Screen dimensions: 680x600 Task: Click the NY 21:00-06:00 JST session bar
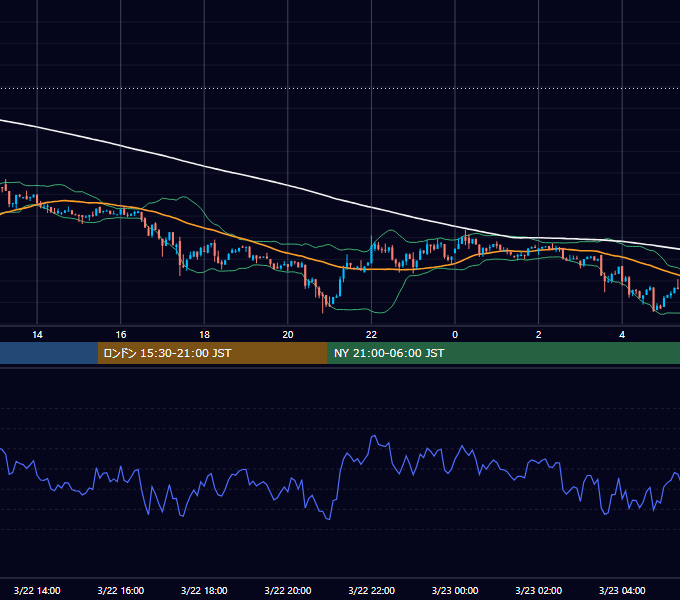(x=503, y=353)
